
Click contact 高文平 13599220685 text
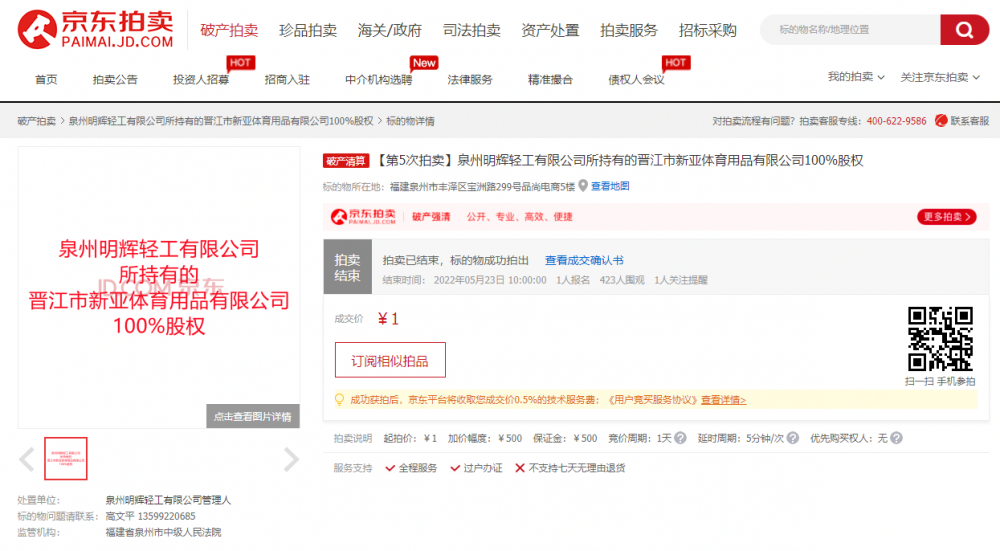pyautogui.click(x=151, y=516)
